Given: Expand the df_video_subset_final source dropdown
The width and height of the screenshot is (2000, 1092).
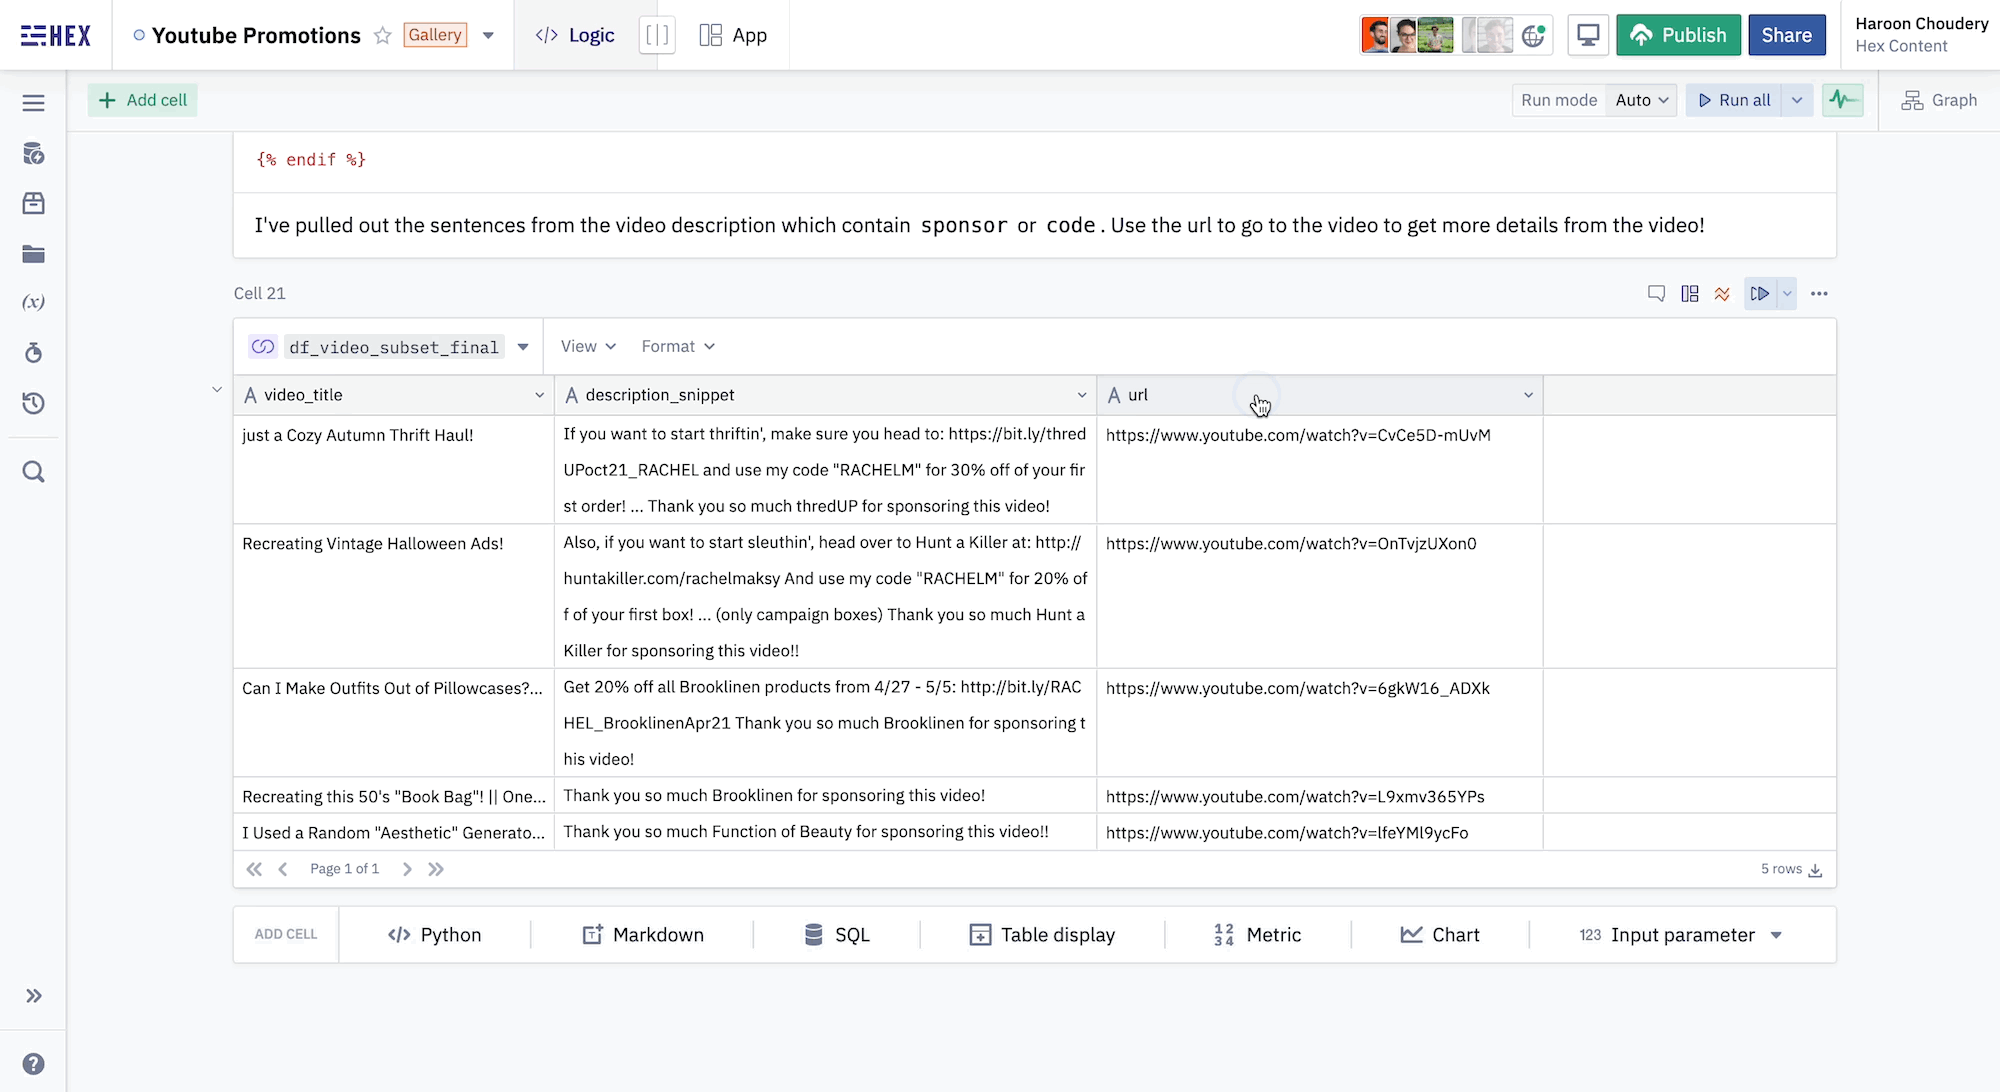Looking at the screenshot, I should (523, 347).
